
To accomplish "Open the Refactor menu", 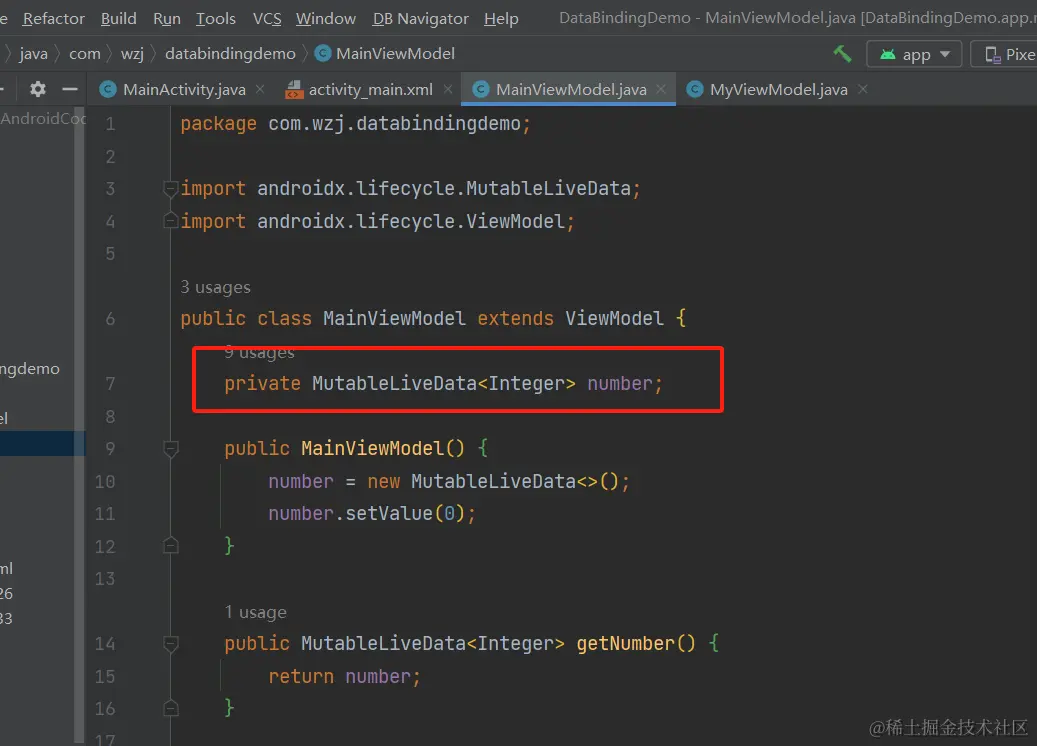I will 54,19.
